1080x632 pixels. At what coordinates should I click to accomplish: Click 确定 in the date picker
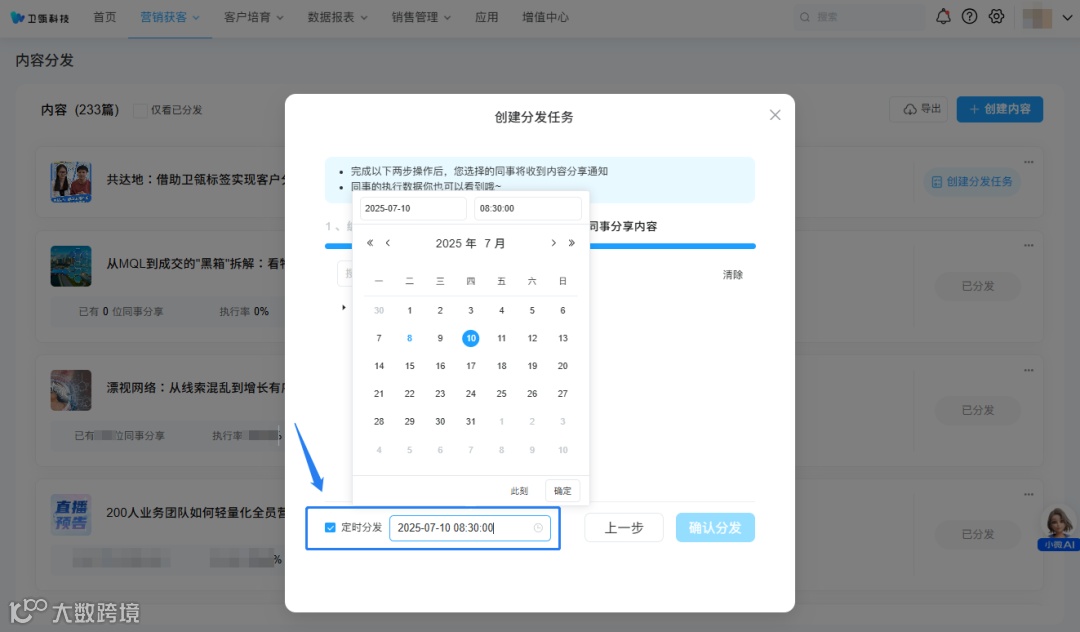click(x=563, y=491)
